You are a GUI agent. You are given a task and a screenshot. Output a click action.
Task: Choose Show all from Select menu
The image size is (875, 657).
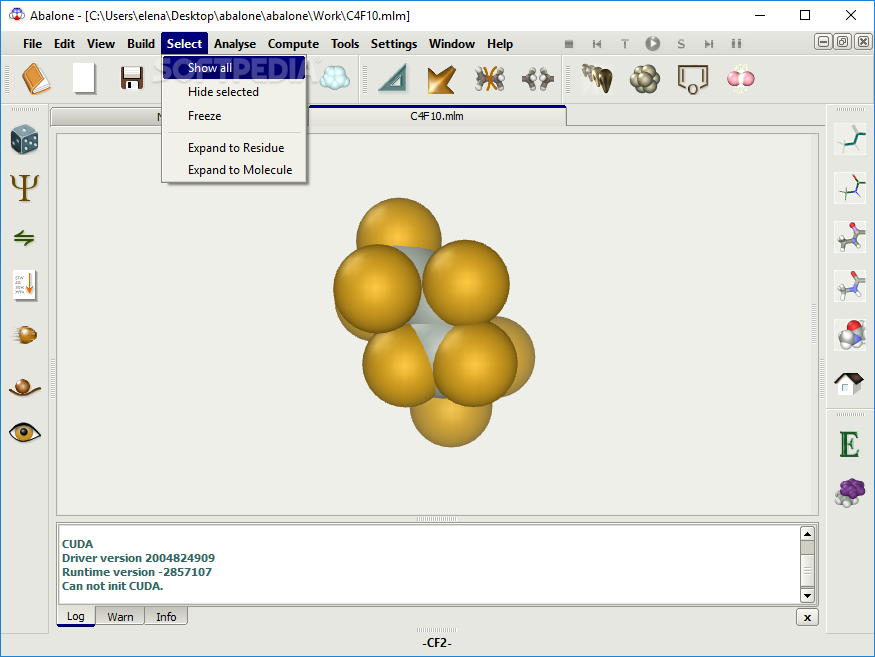coord(234,68)
